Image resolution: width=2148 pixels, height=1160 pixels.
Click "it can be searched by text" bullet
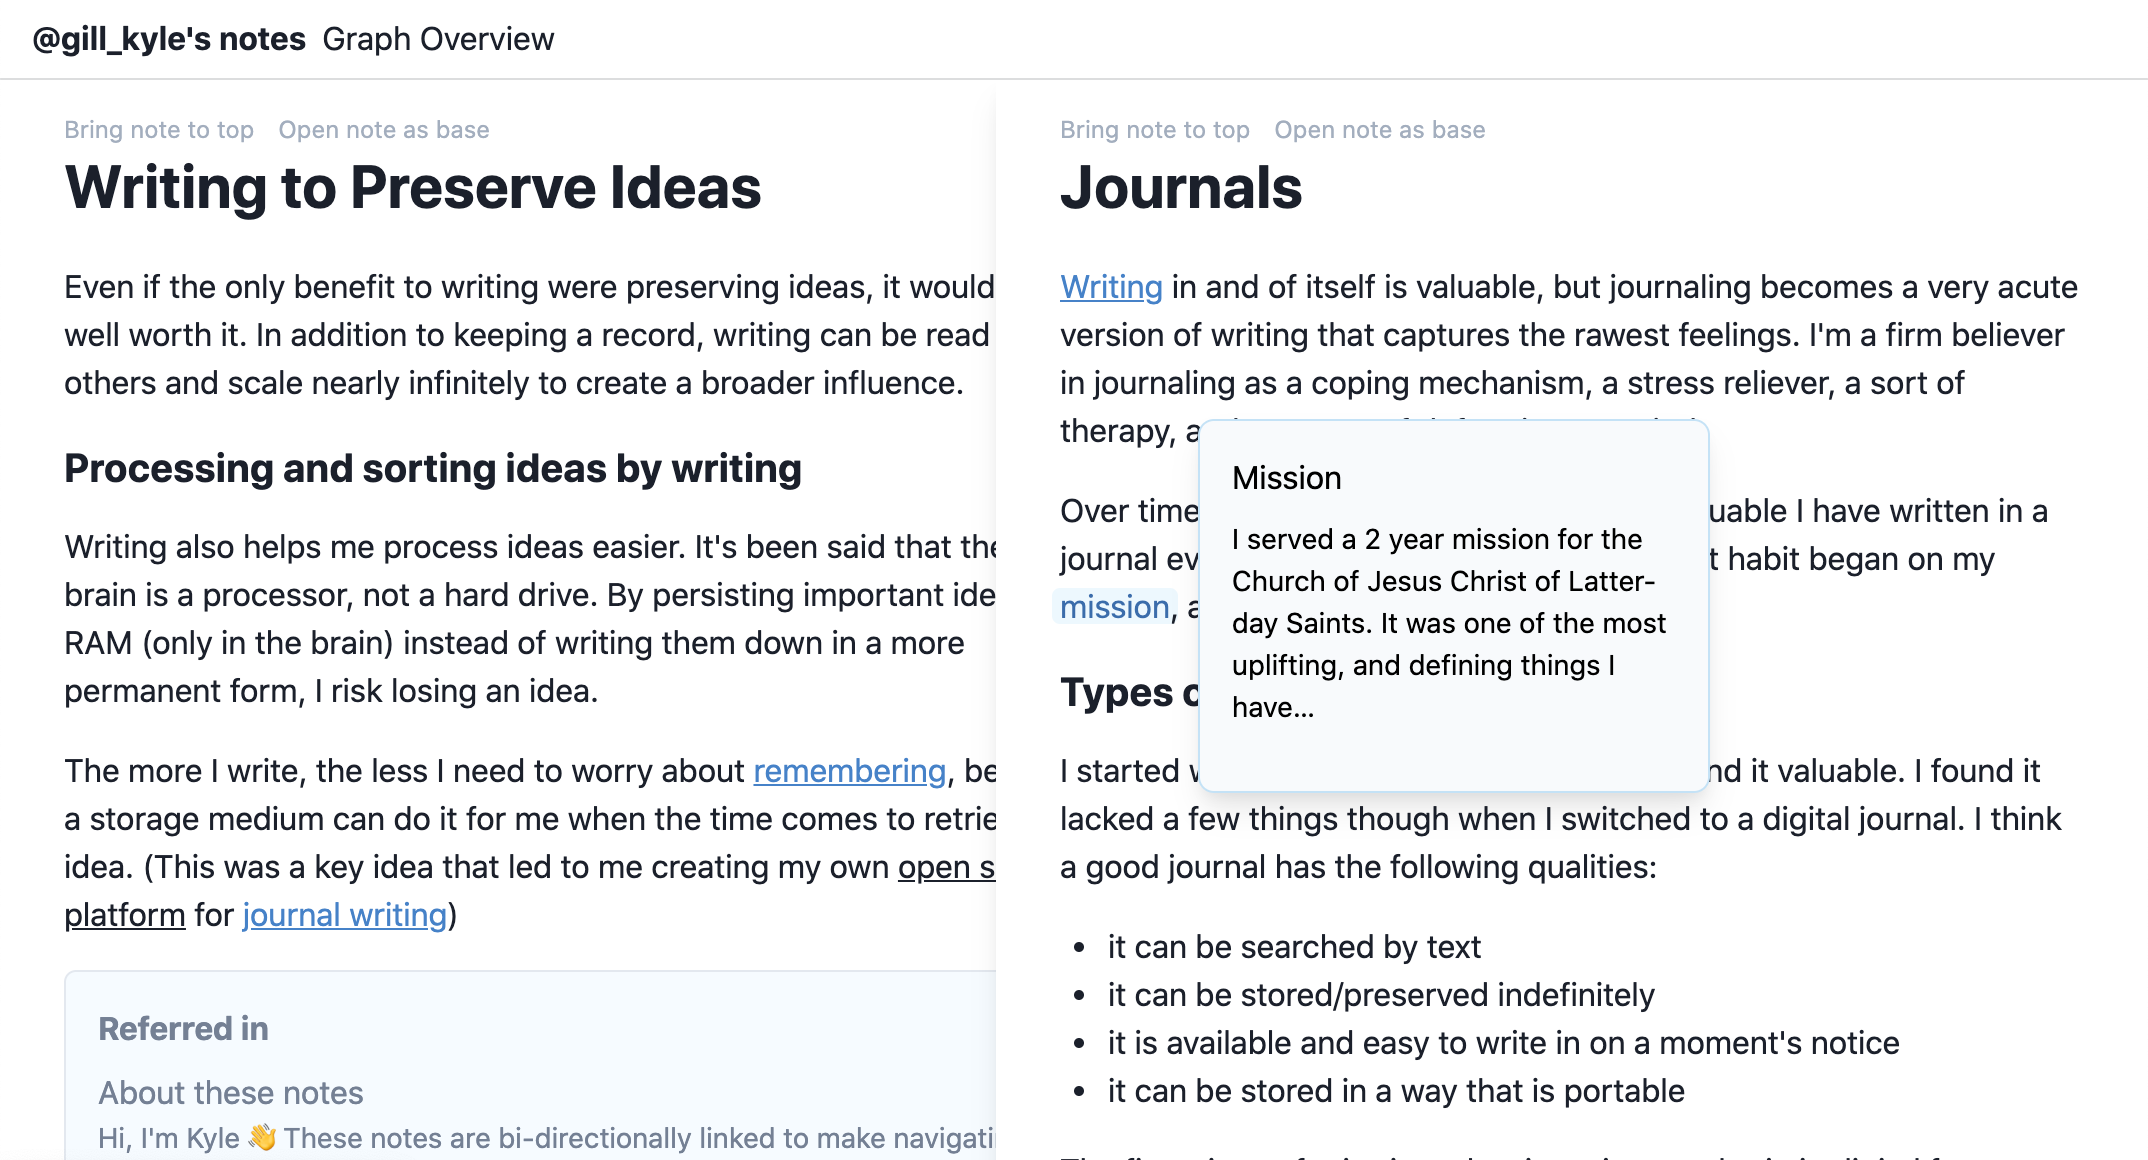1294,947
